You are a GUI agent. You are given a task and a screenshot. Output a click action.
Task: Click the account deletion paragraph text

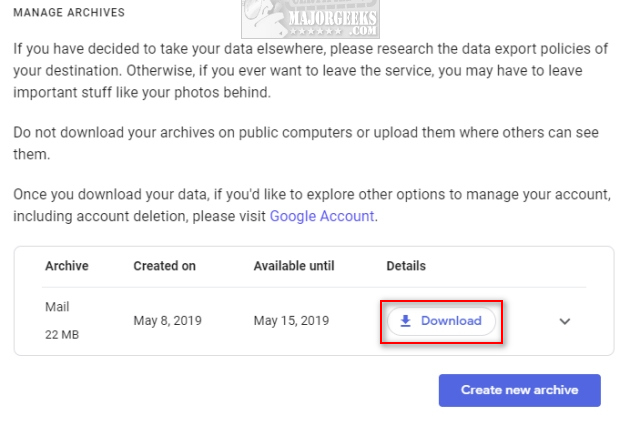tap(312, 205)
